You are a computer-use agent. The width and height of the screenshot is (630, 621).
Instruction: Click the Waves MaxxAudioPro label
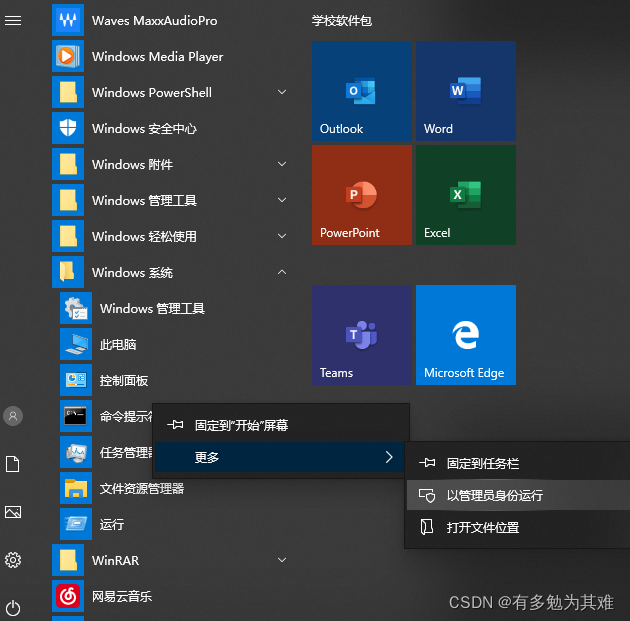coord(155,20)
